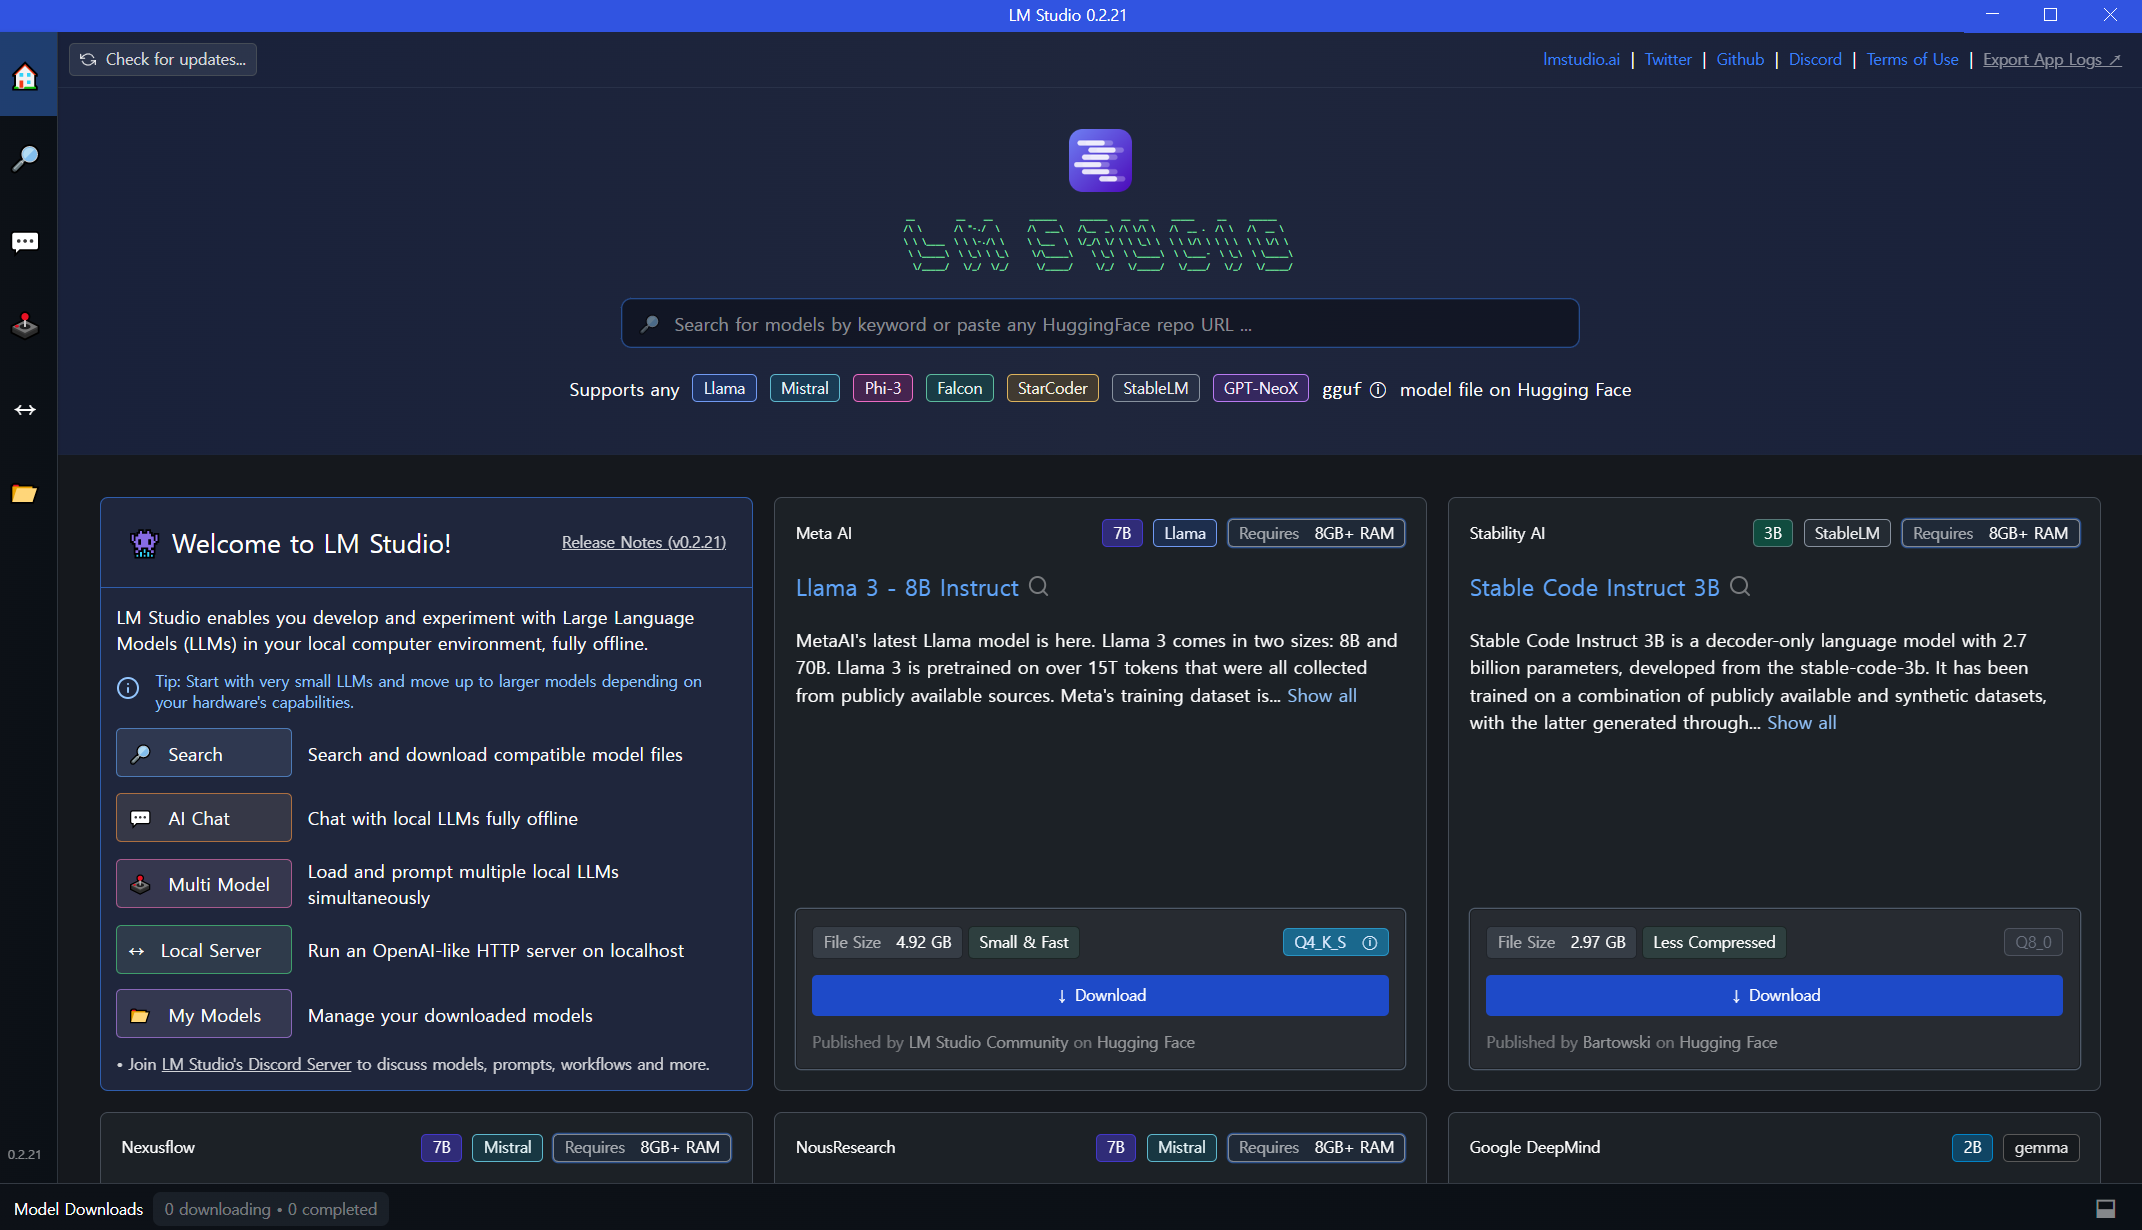
Task: Download the Stable Code Instruct 3B model
Action: (1774, 996)
